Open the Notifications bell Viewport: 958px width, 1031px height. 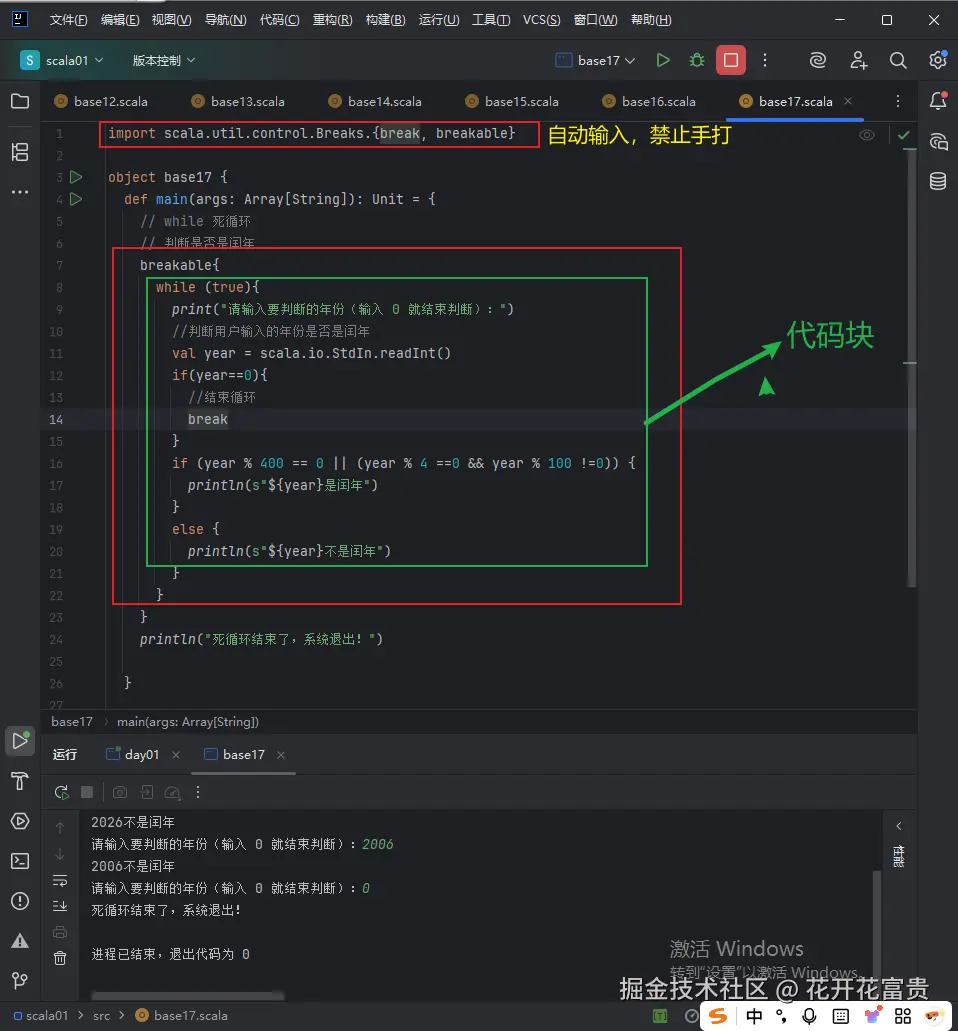point(938,101)
